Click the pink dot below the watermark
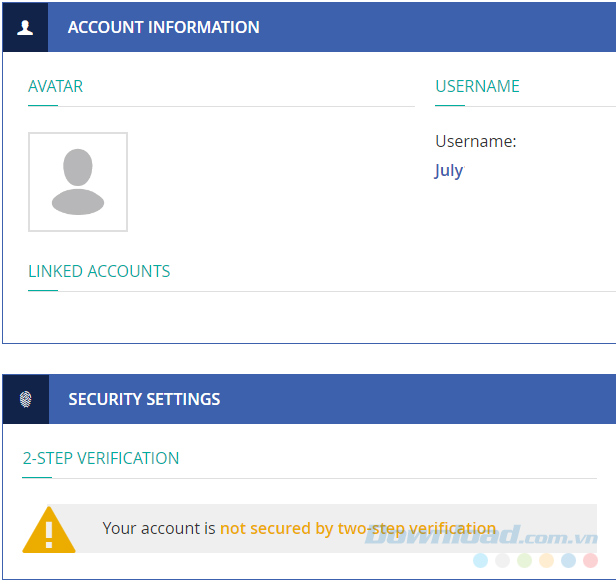Image resolution: width=616 pixels, height=586 pixels. [591, 561]
